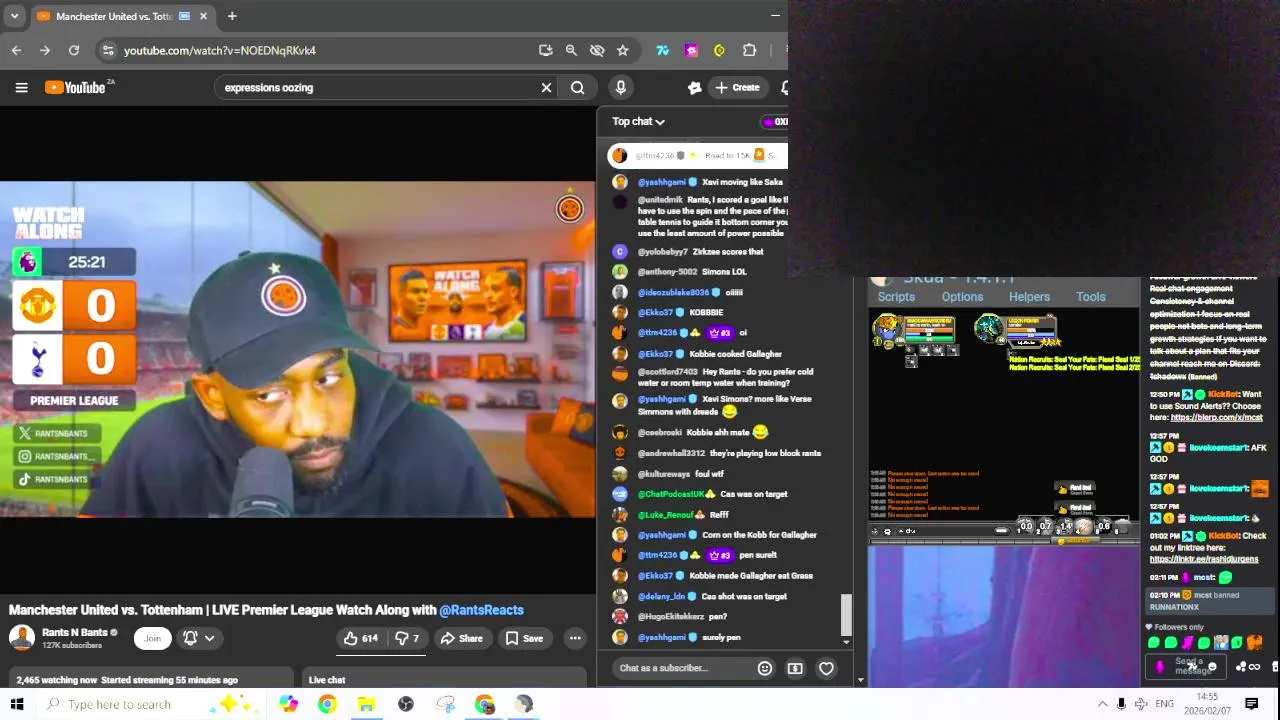Bookmark this page with the star icon

tap(623, 50)
